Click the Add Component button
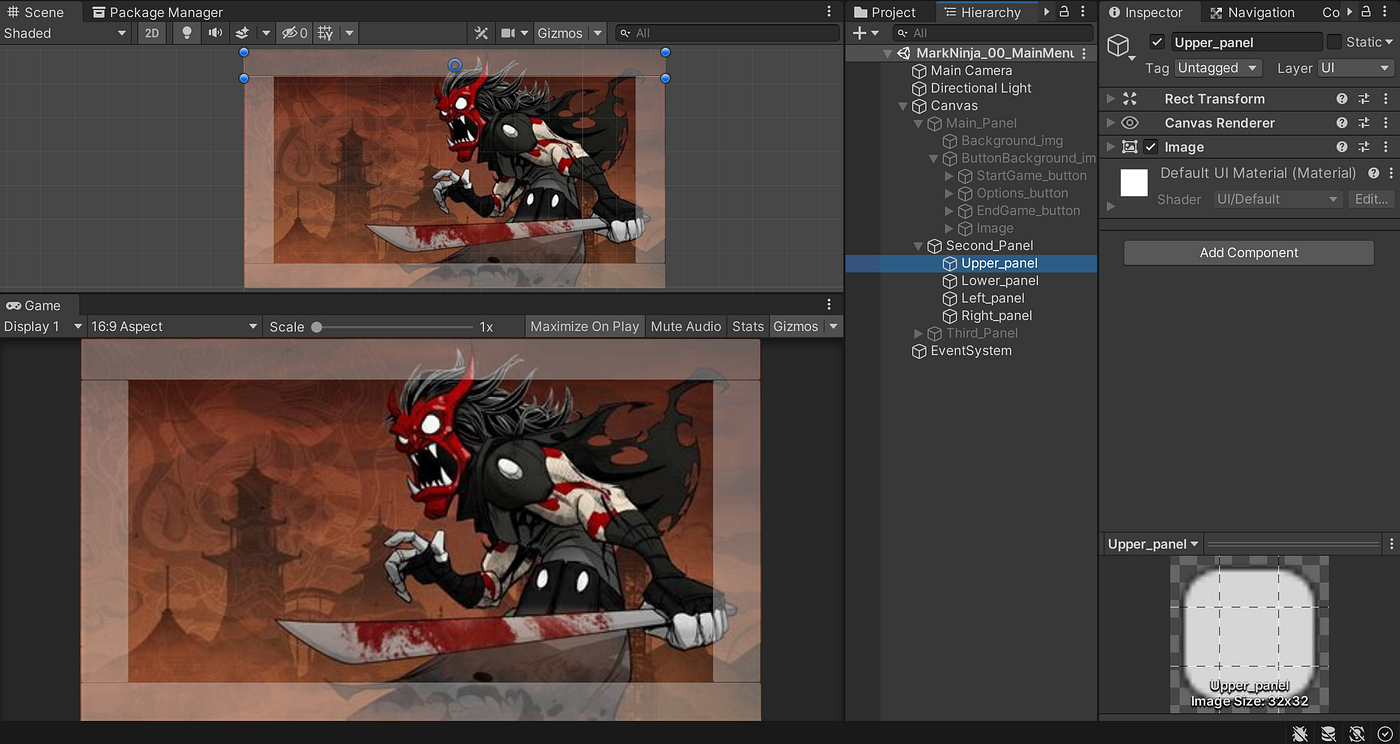This screenshot has height=744, width=1400. point(1247,252)
